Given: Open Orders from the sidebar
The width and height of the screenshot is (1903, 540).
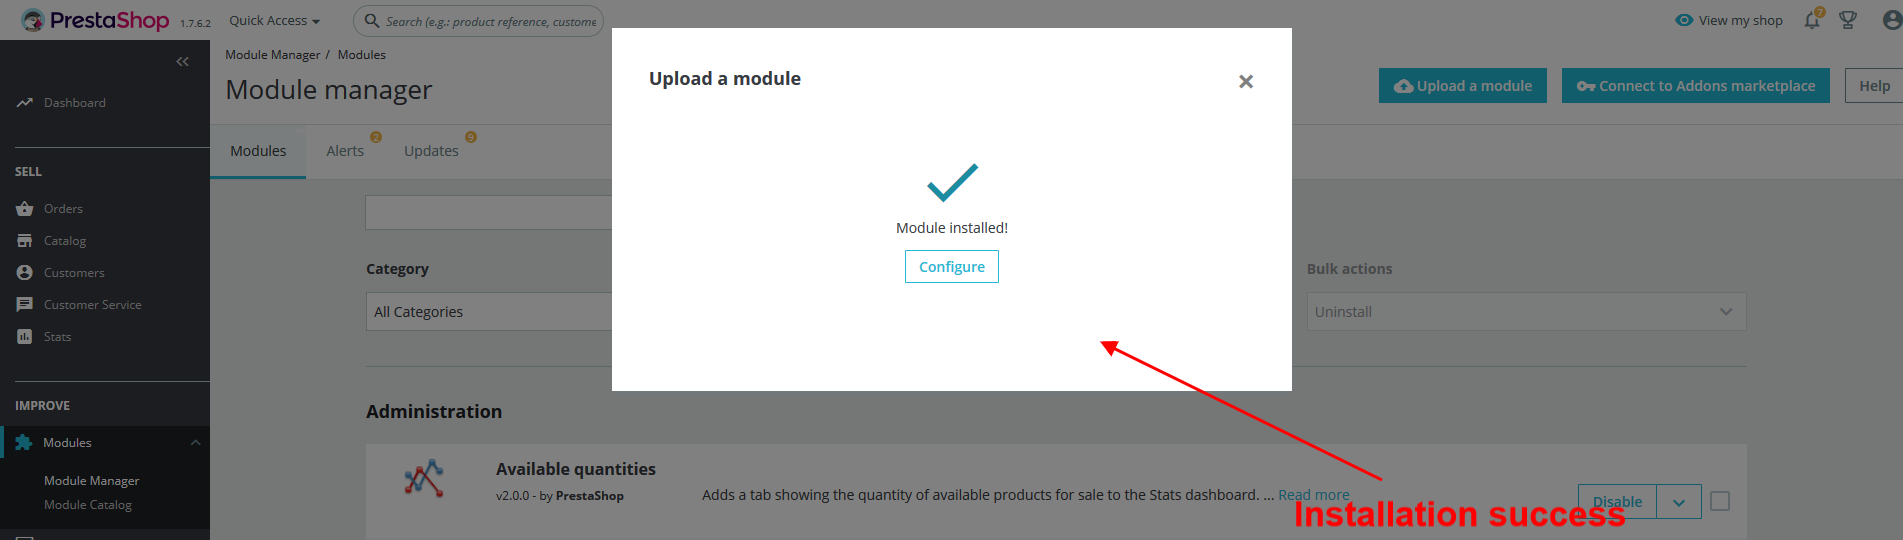Looking at the screenshot, I should click(x=63, y=209).
